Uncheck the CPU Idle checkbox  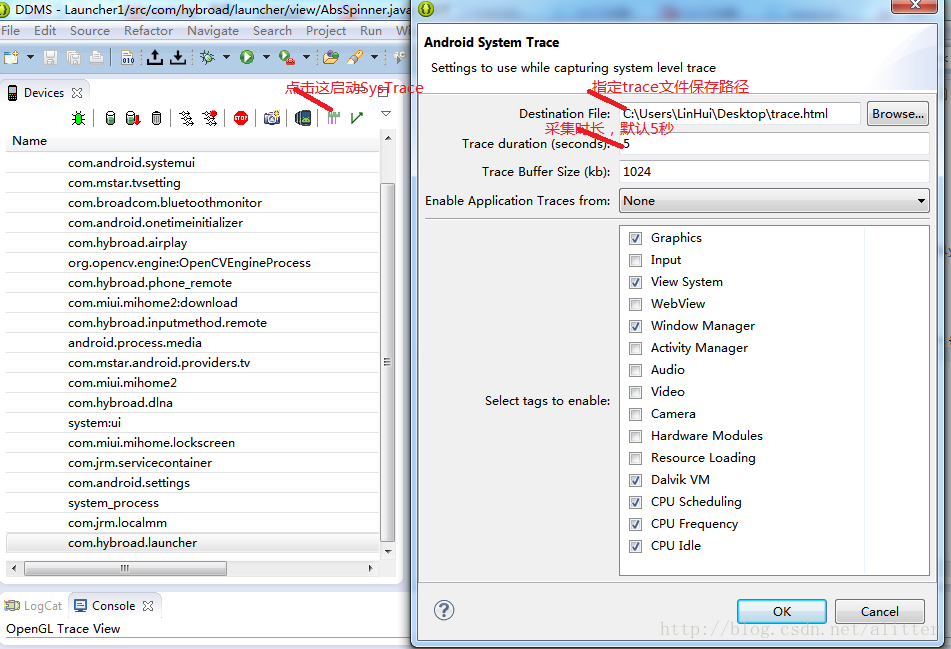click(x=635, y=546)
